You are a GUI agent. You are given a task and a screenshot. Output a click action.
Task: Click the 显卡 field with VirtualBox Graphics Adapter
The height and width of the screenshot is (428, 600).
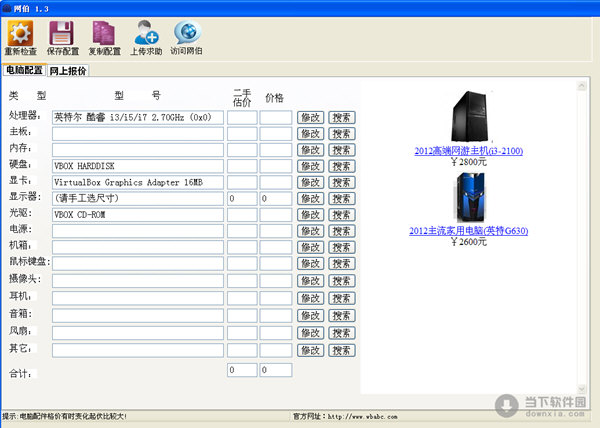tap(138, 182)
